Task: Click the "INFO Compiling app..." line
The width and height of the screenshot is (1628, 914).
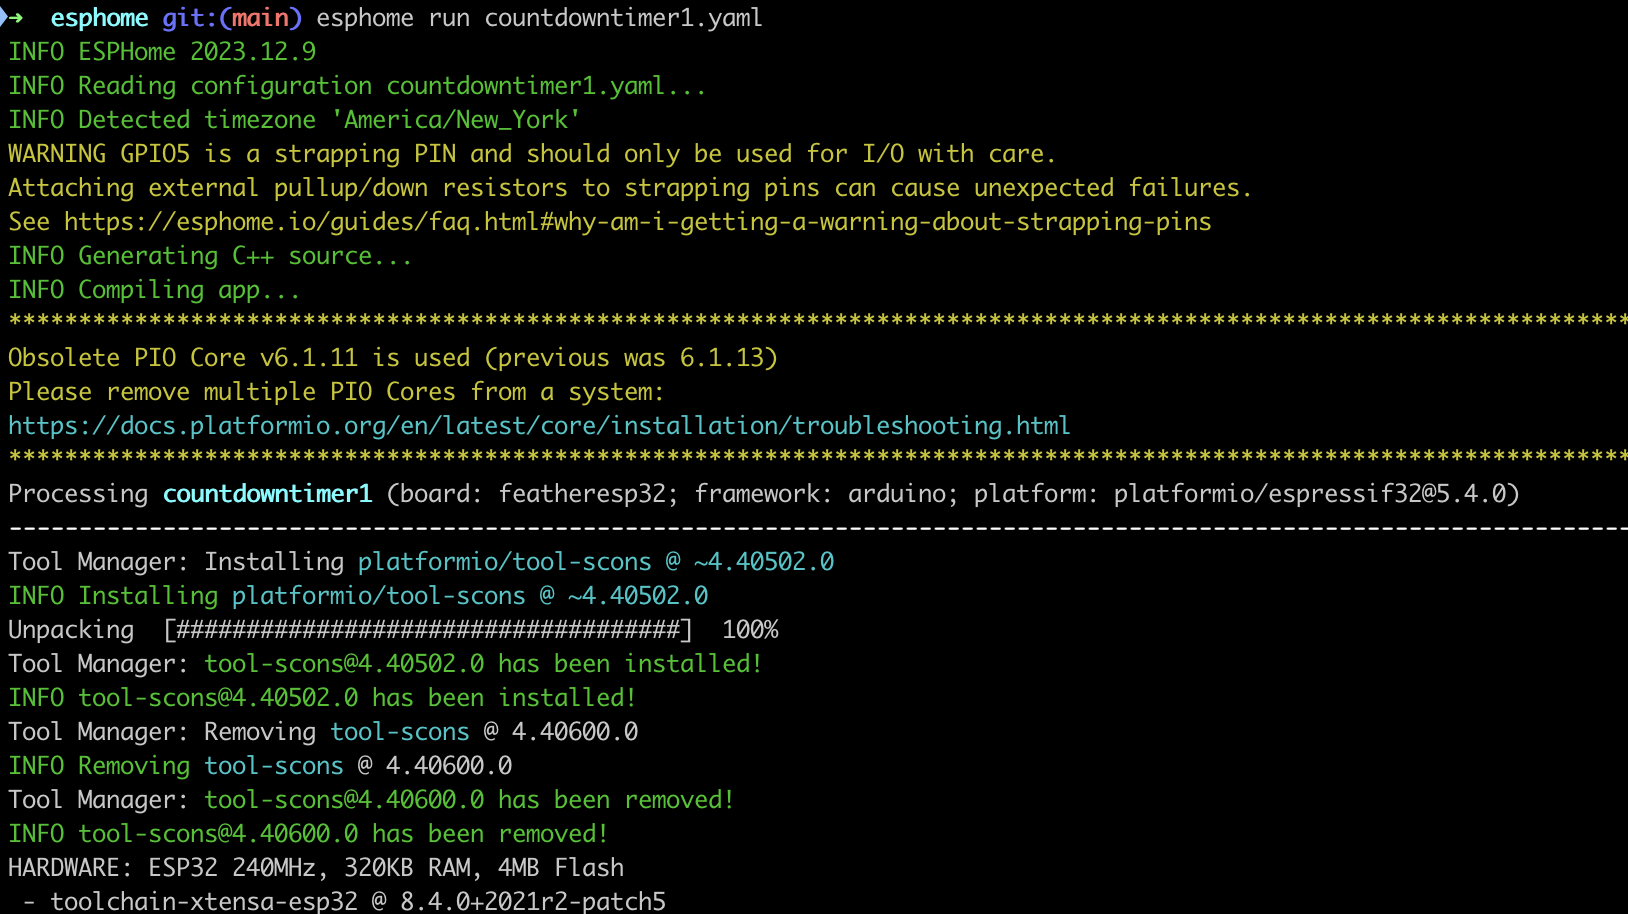Action: (x=154, y=290)
